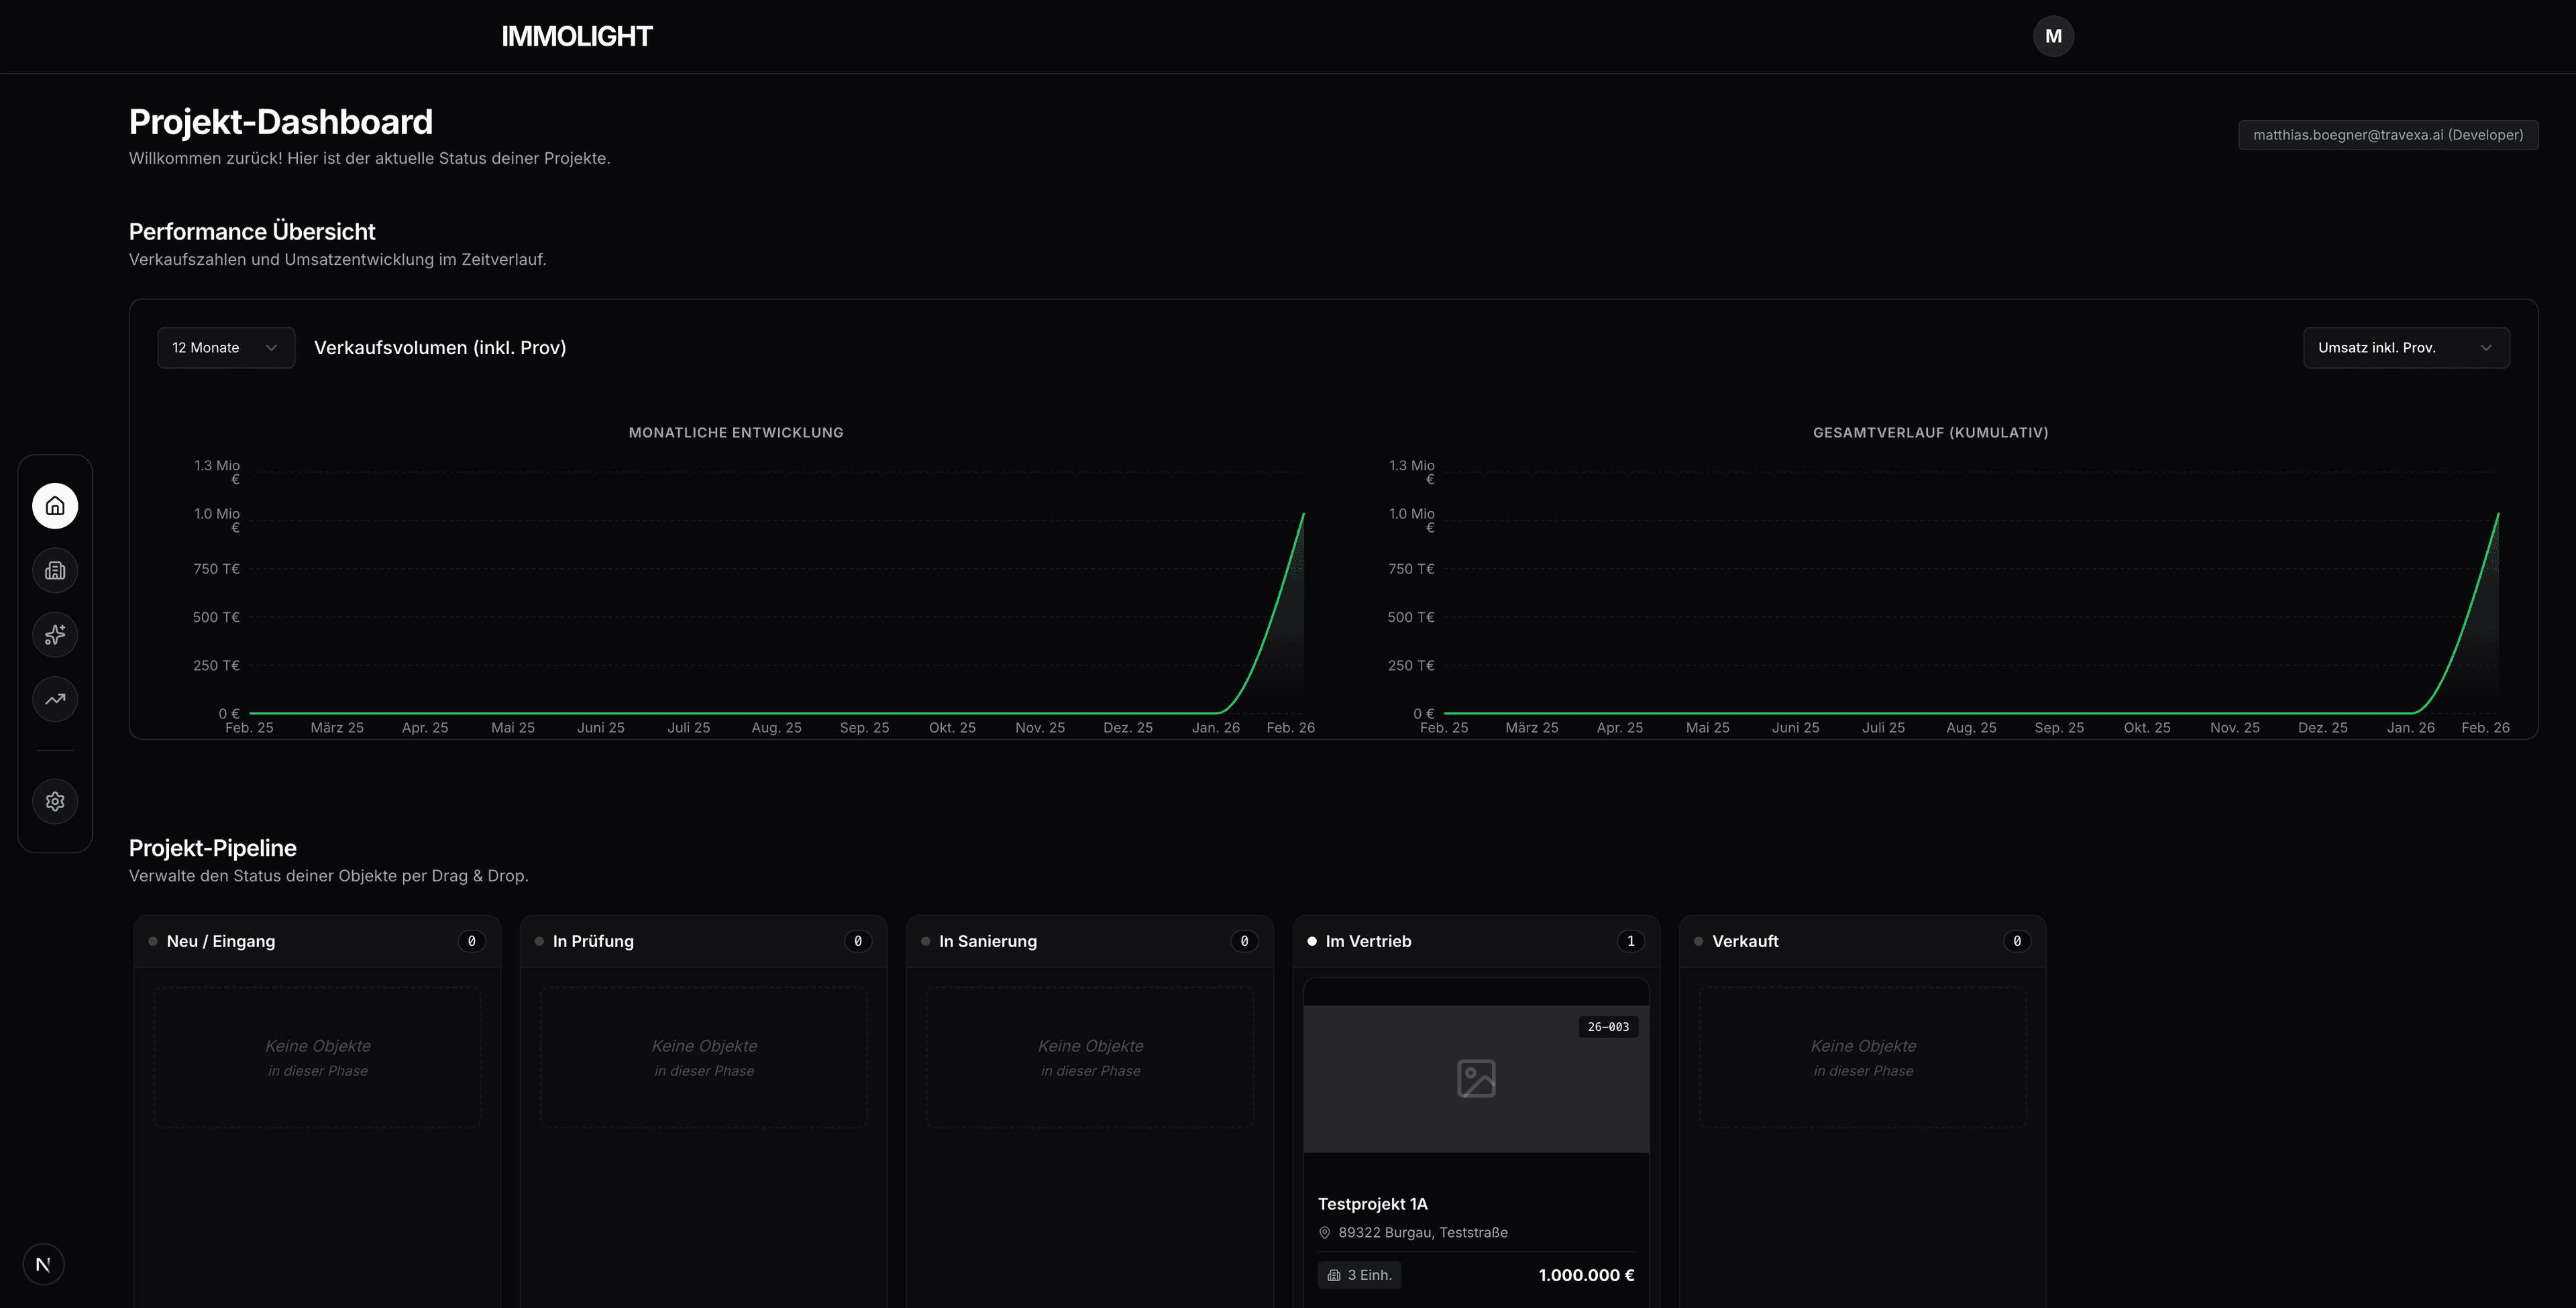The height and width of the screenshot is (1308, 2576).
Task: Click the matthias.boegner developer badge
Action: pyautogui.click(x=2388, y=134)
